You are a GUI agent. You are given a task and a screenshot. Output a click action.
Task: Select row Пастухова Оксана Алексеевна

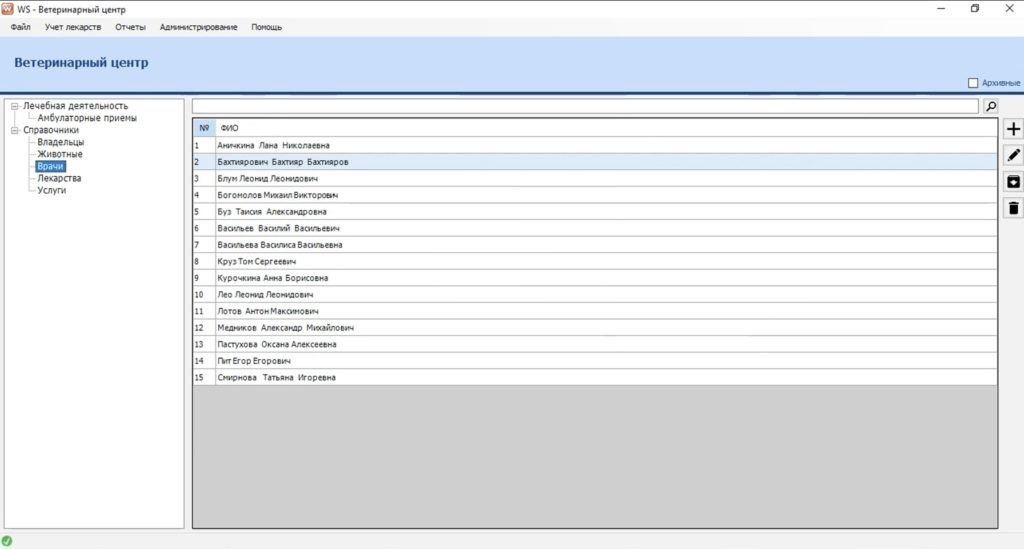[595, 345]
